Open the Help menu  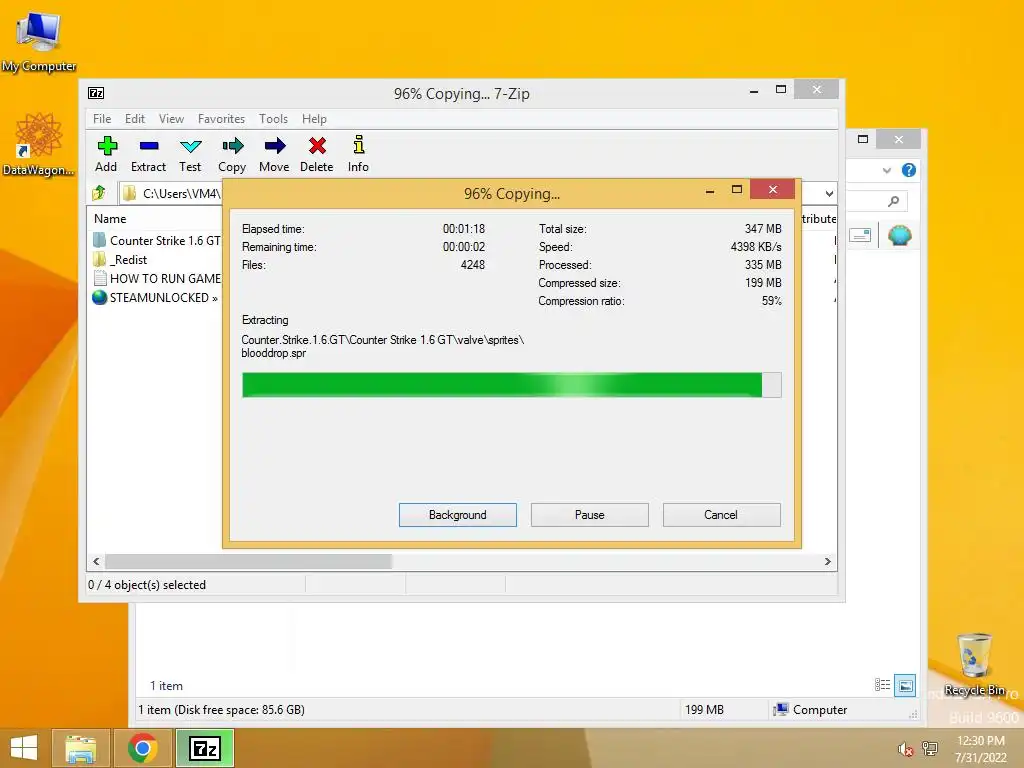point(314,119)
